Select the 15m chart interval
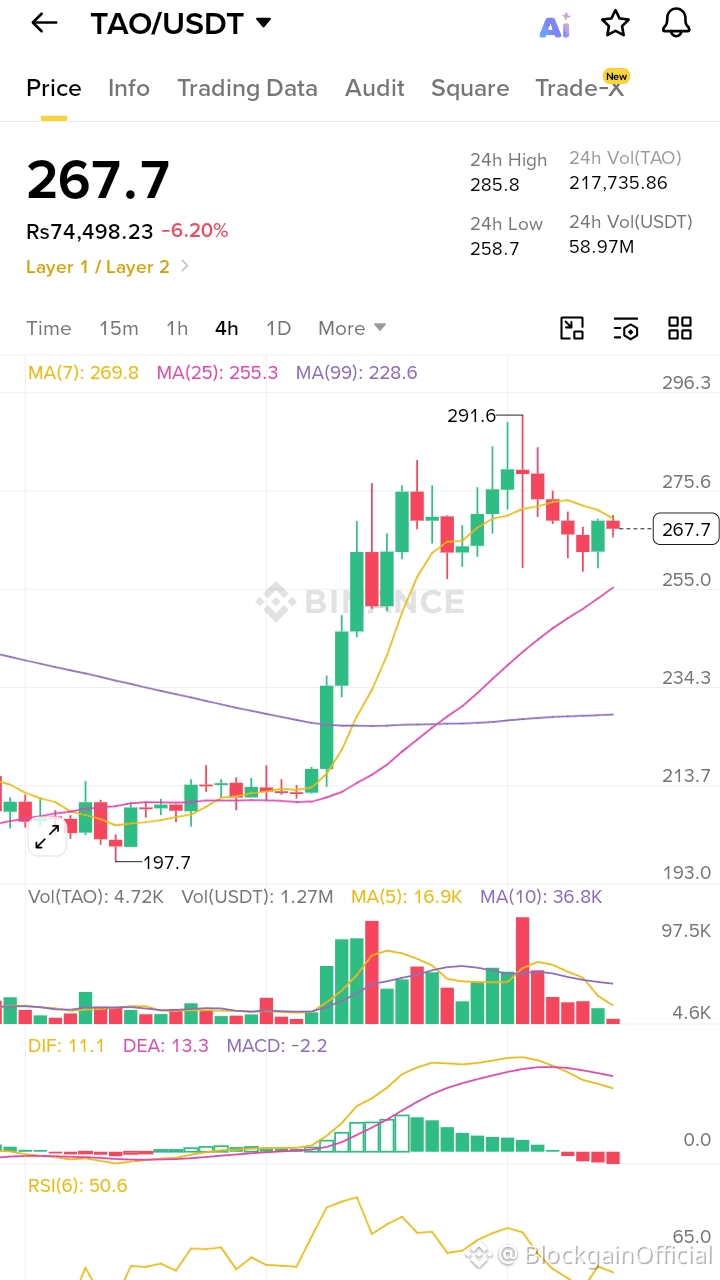Image resolution: width=720 pixels, height=1280 pixels. click(x=119, y=328)
